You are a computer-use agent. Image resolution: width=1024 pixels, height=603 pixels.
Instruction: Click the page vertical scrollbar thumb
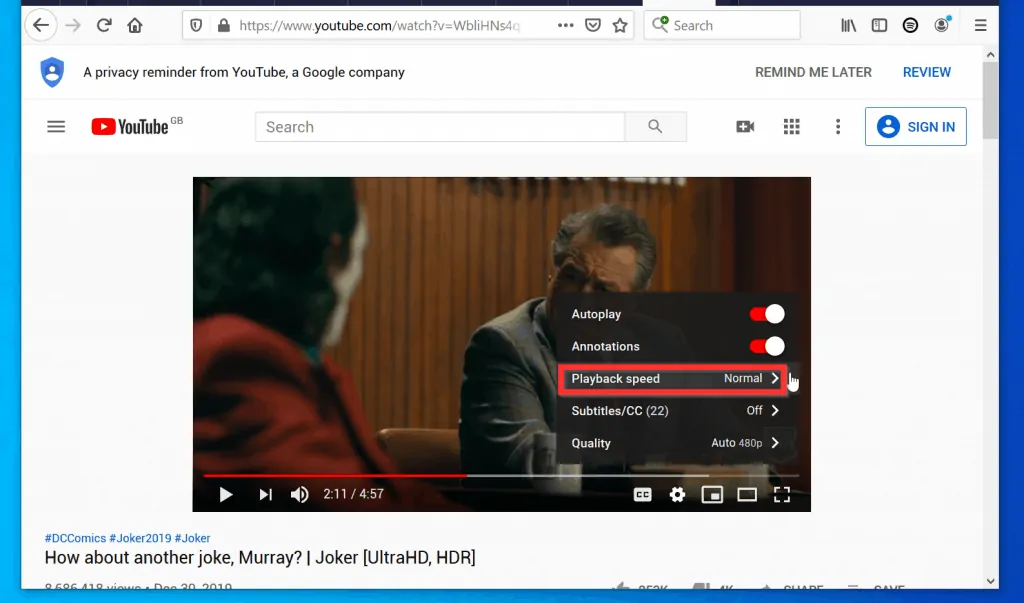[x=990, y=100]
